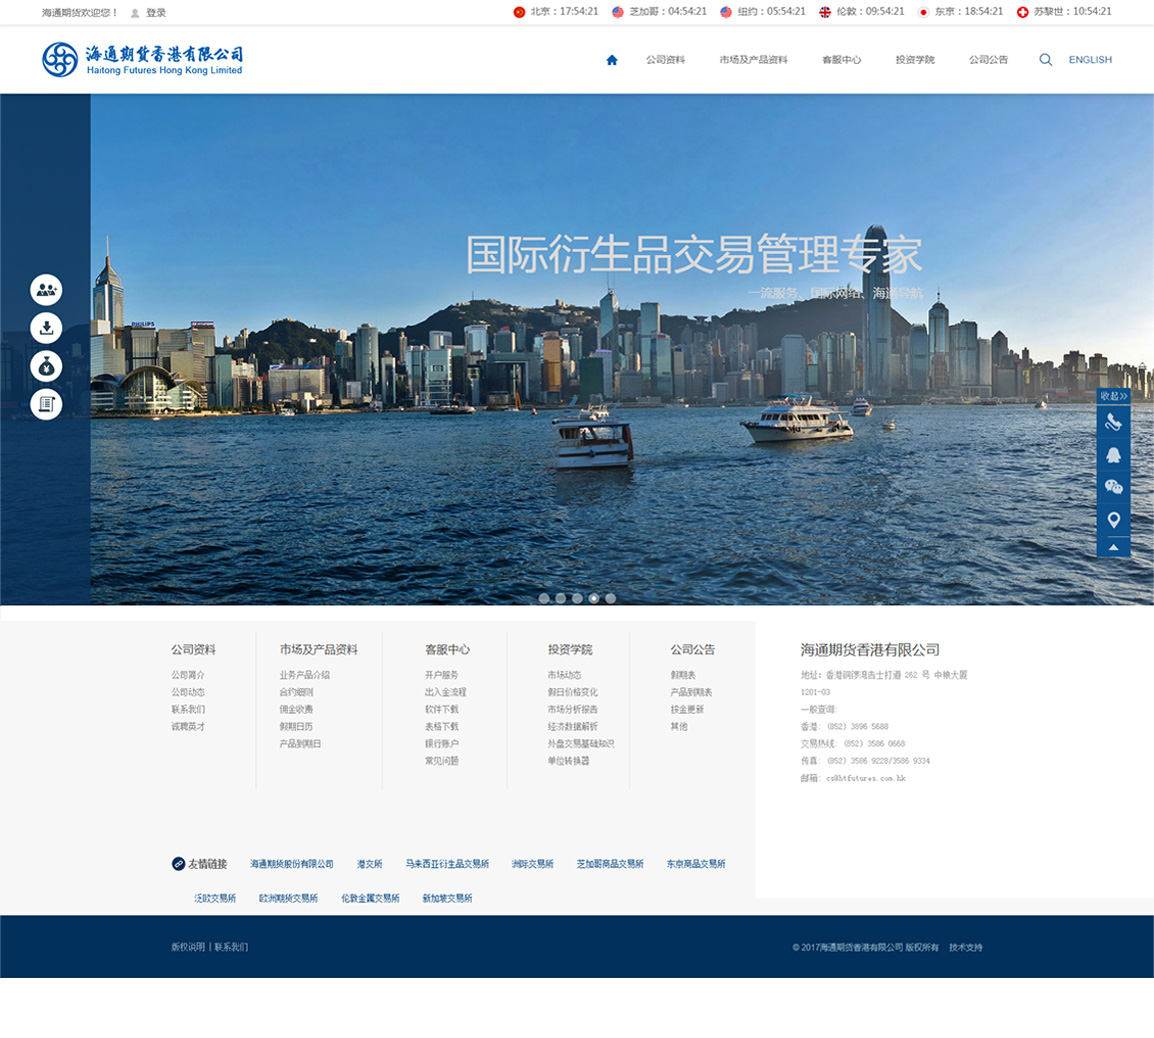
Task: Open the 客服中心 navigation menu
Action: 841,60
